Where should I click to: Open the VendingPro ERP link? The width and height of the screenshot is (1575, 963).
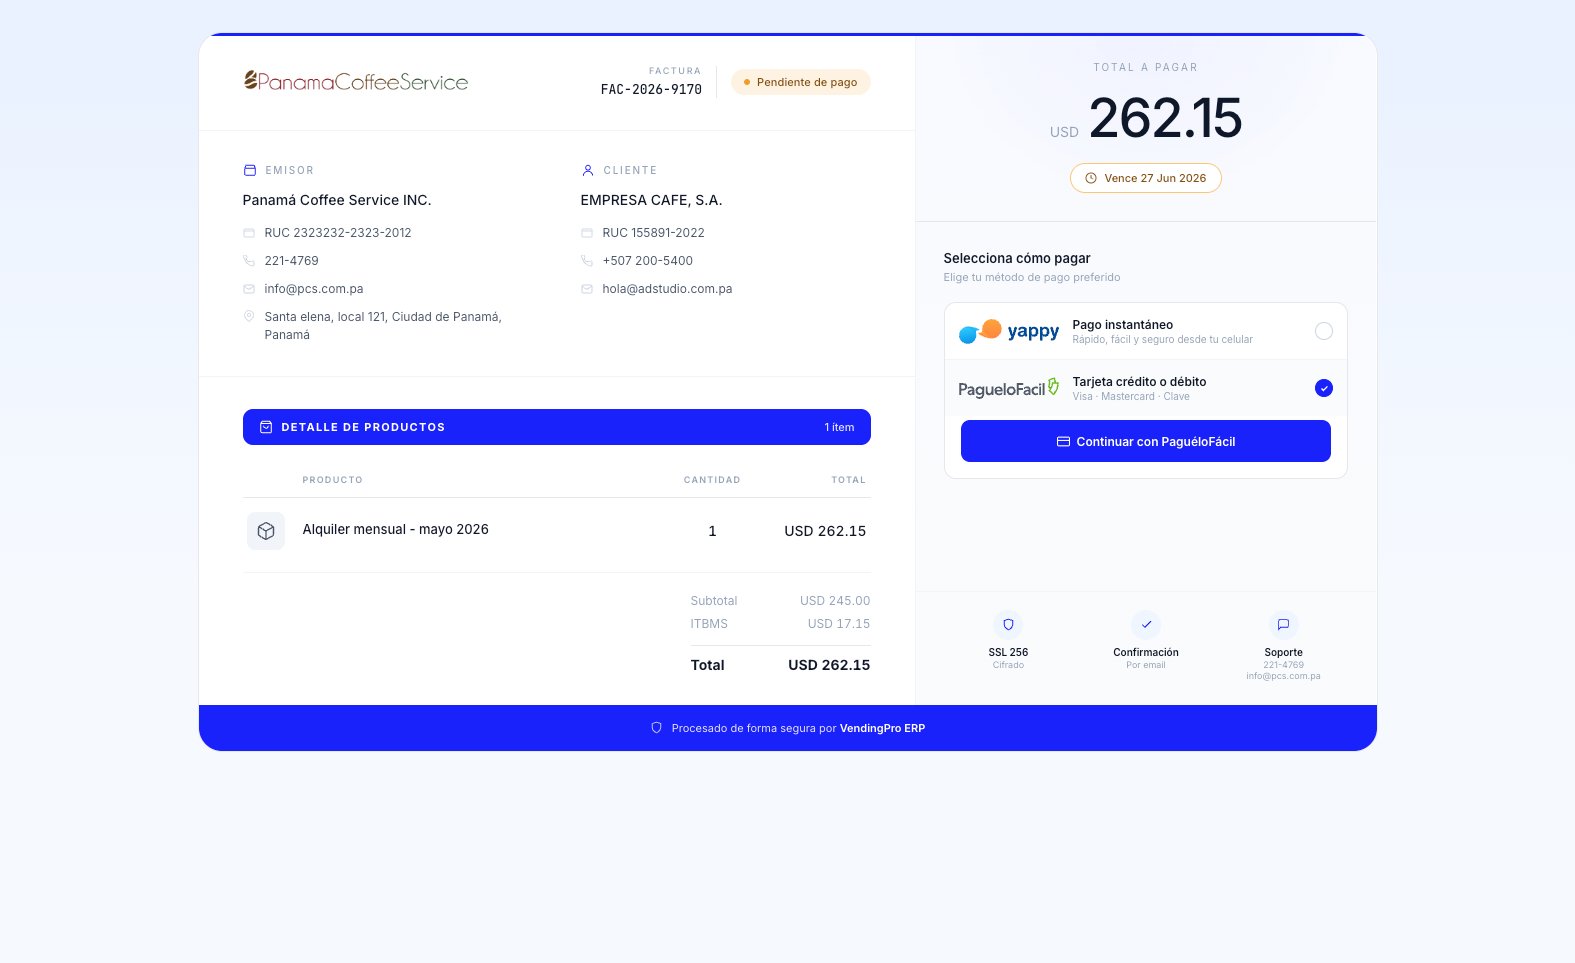tap(882, 728)
